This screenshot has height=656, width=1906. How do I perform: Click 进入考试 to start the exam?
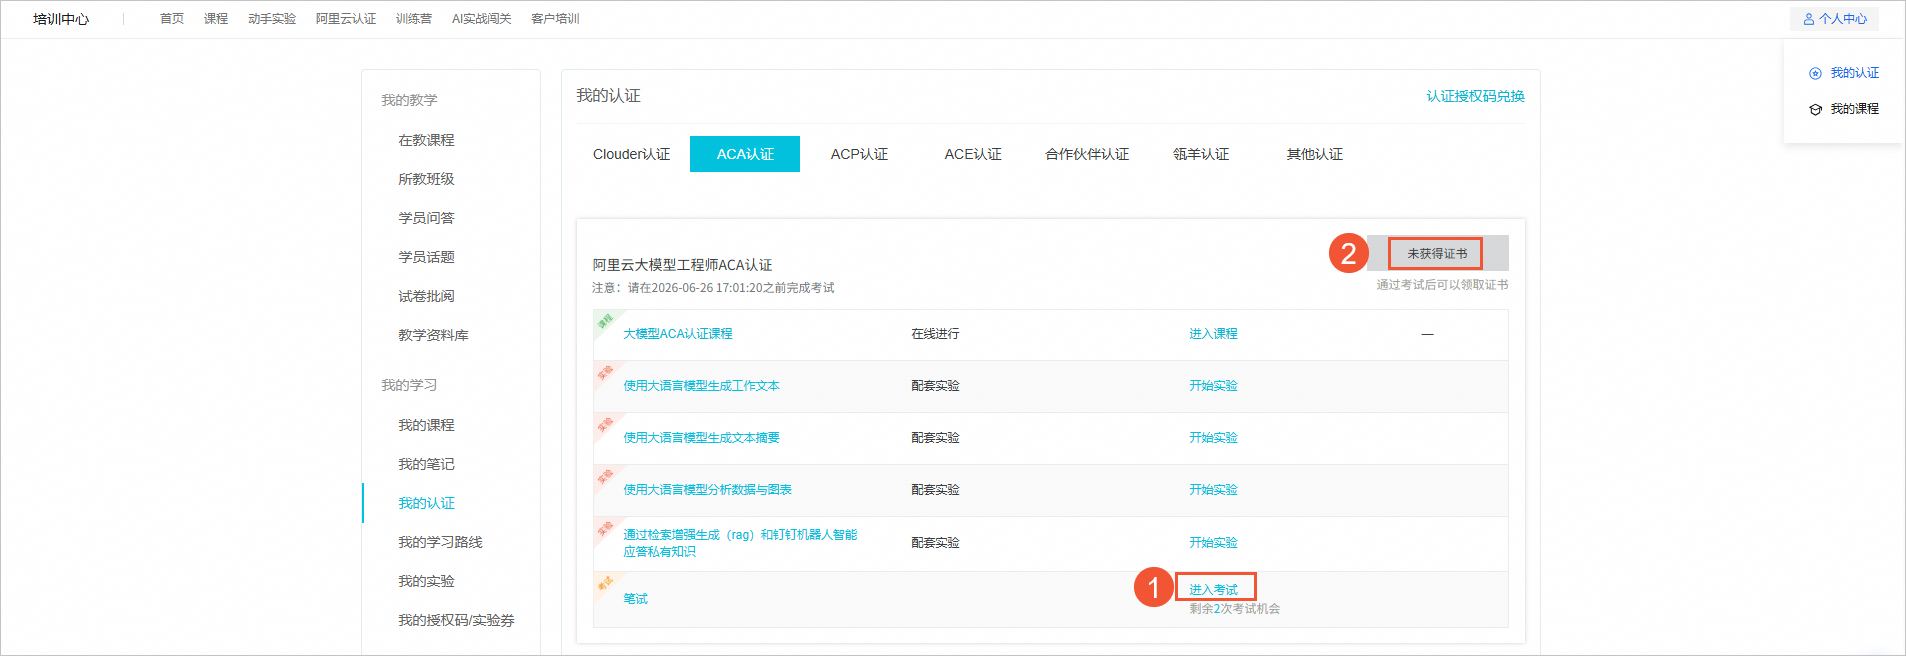1213,590
